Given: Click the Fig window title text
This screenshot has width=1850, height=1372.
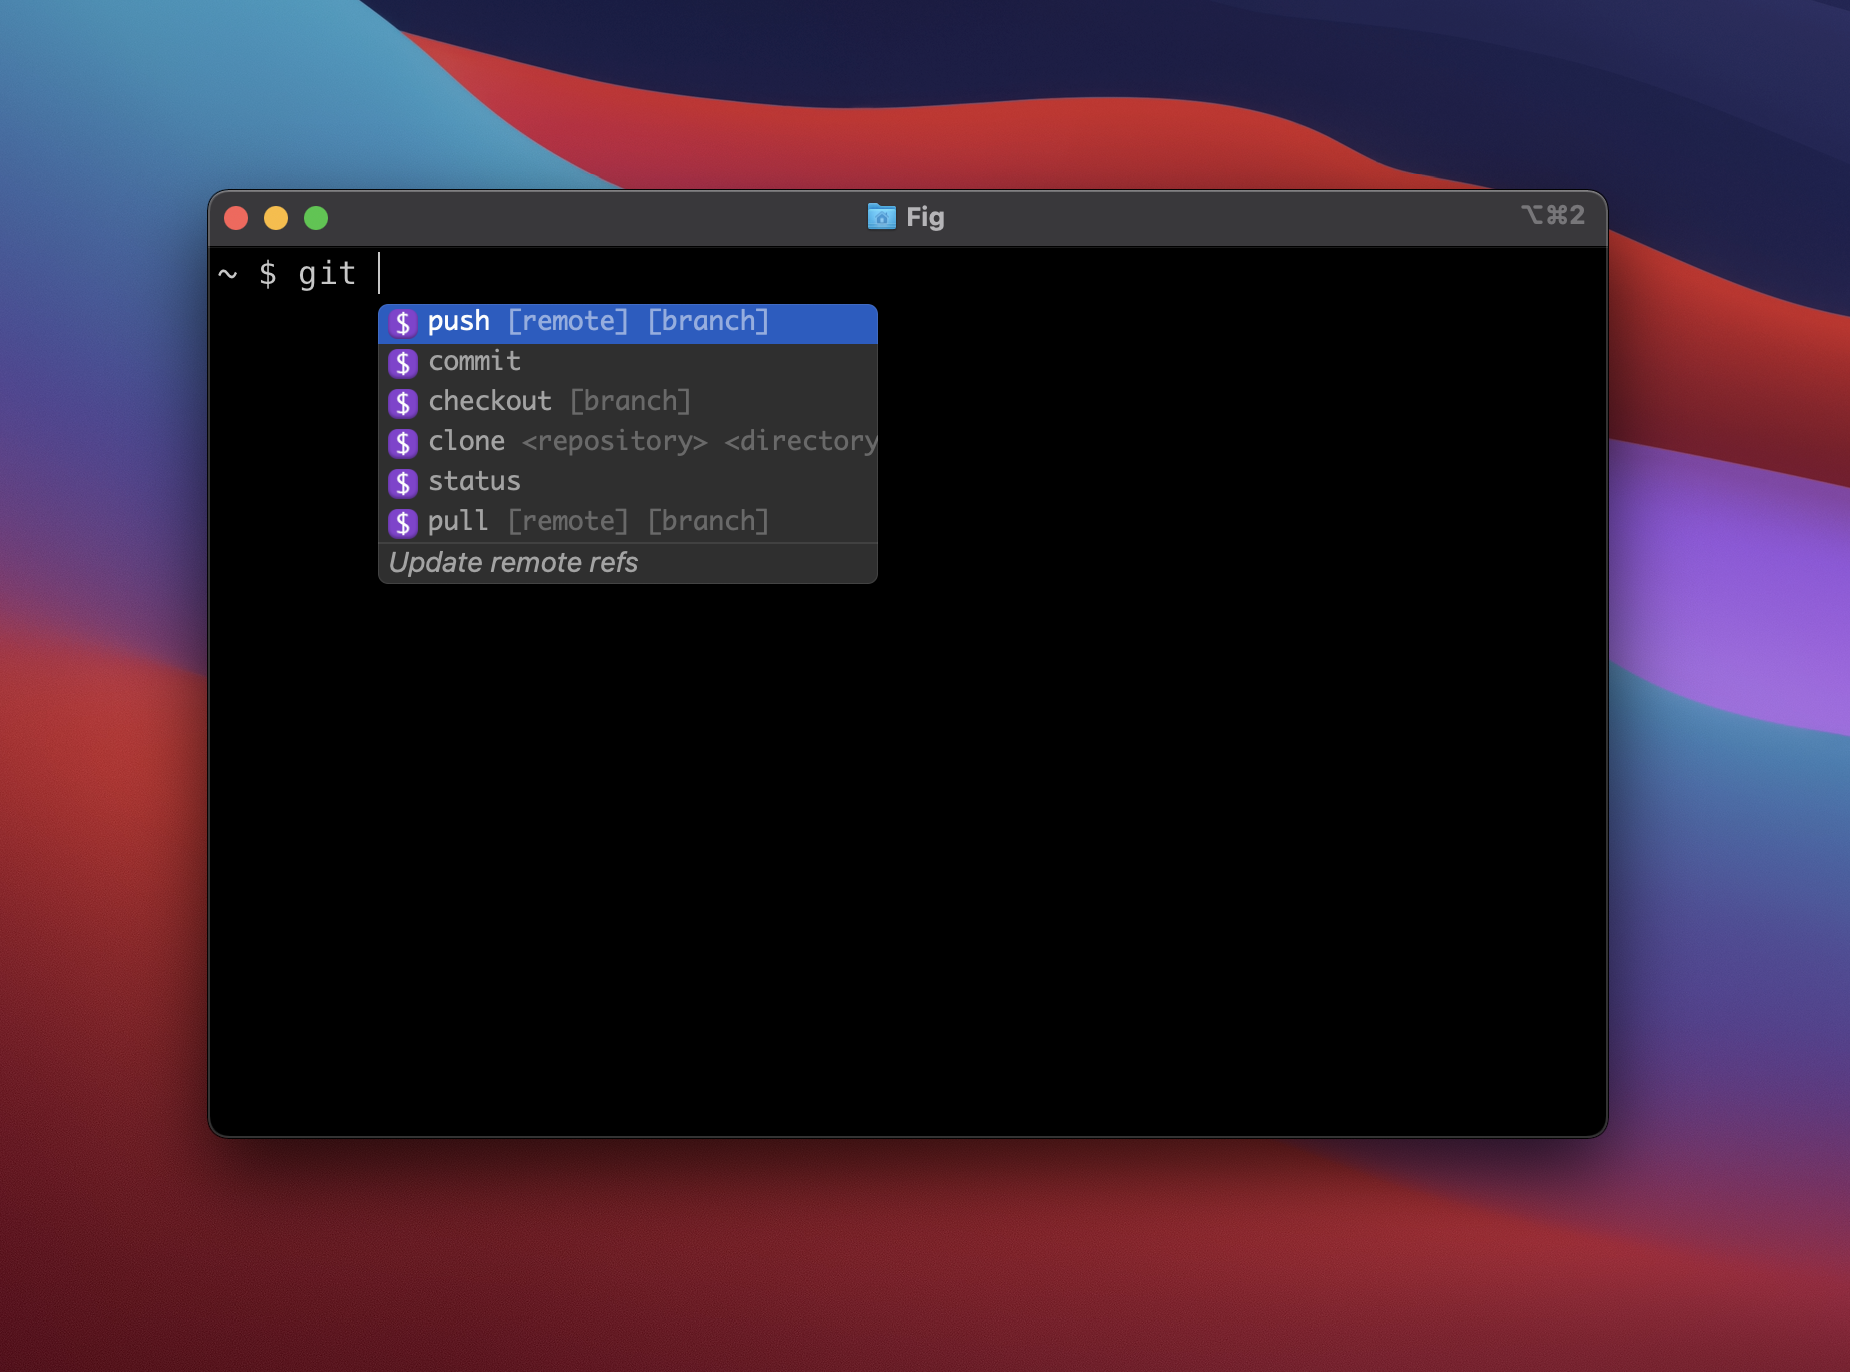Looking at the screenshot, I should (925, 217).
